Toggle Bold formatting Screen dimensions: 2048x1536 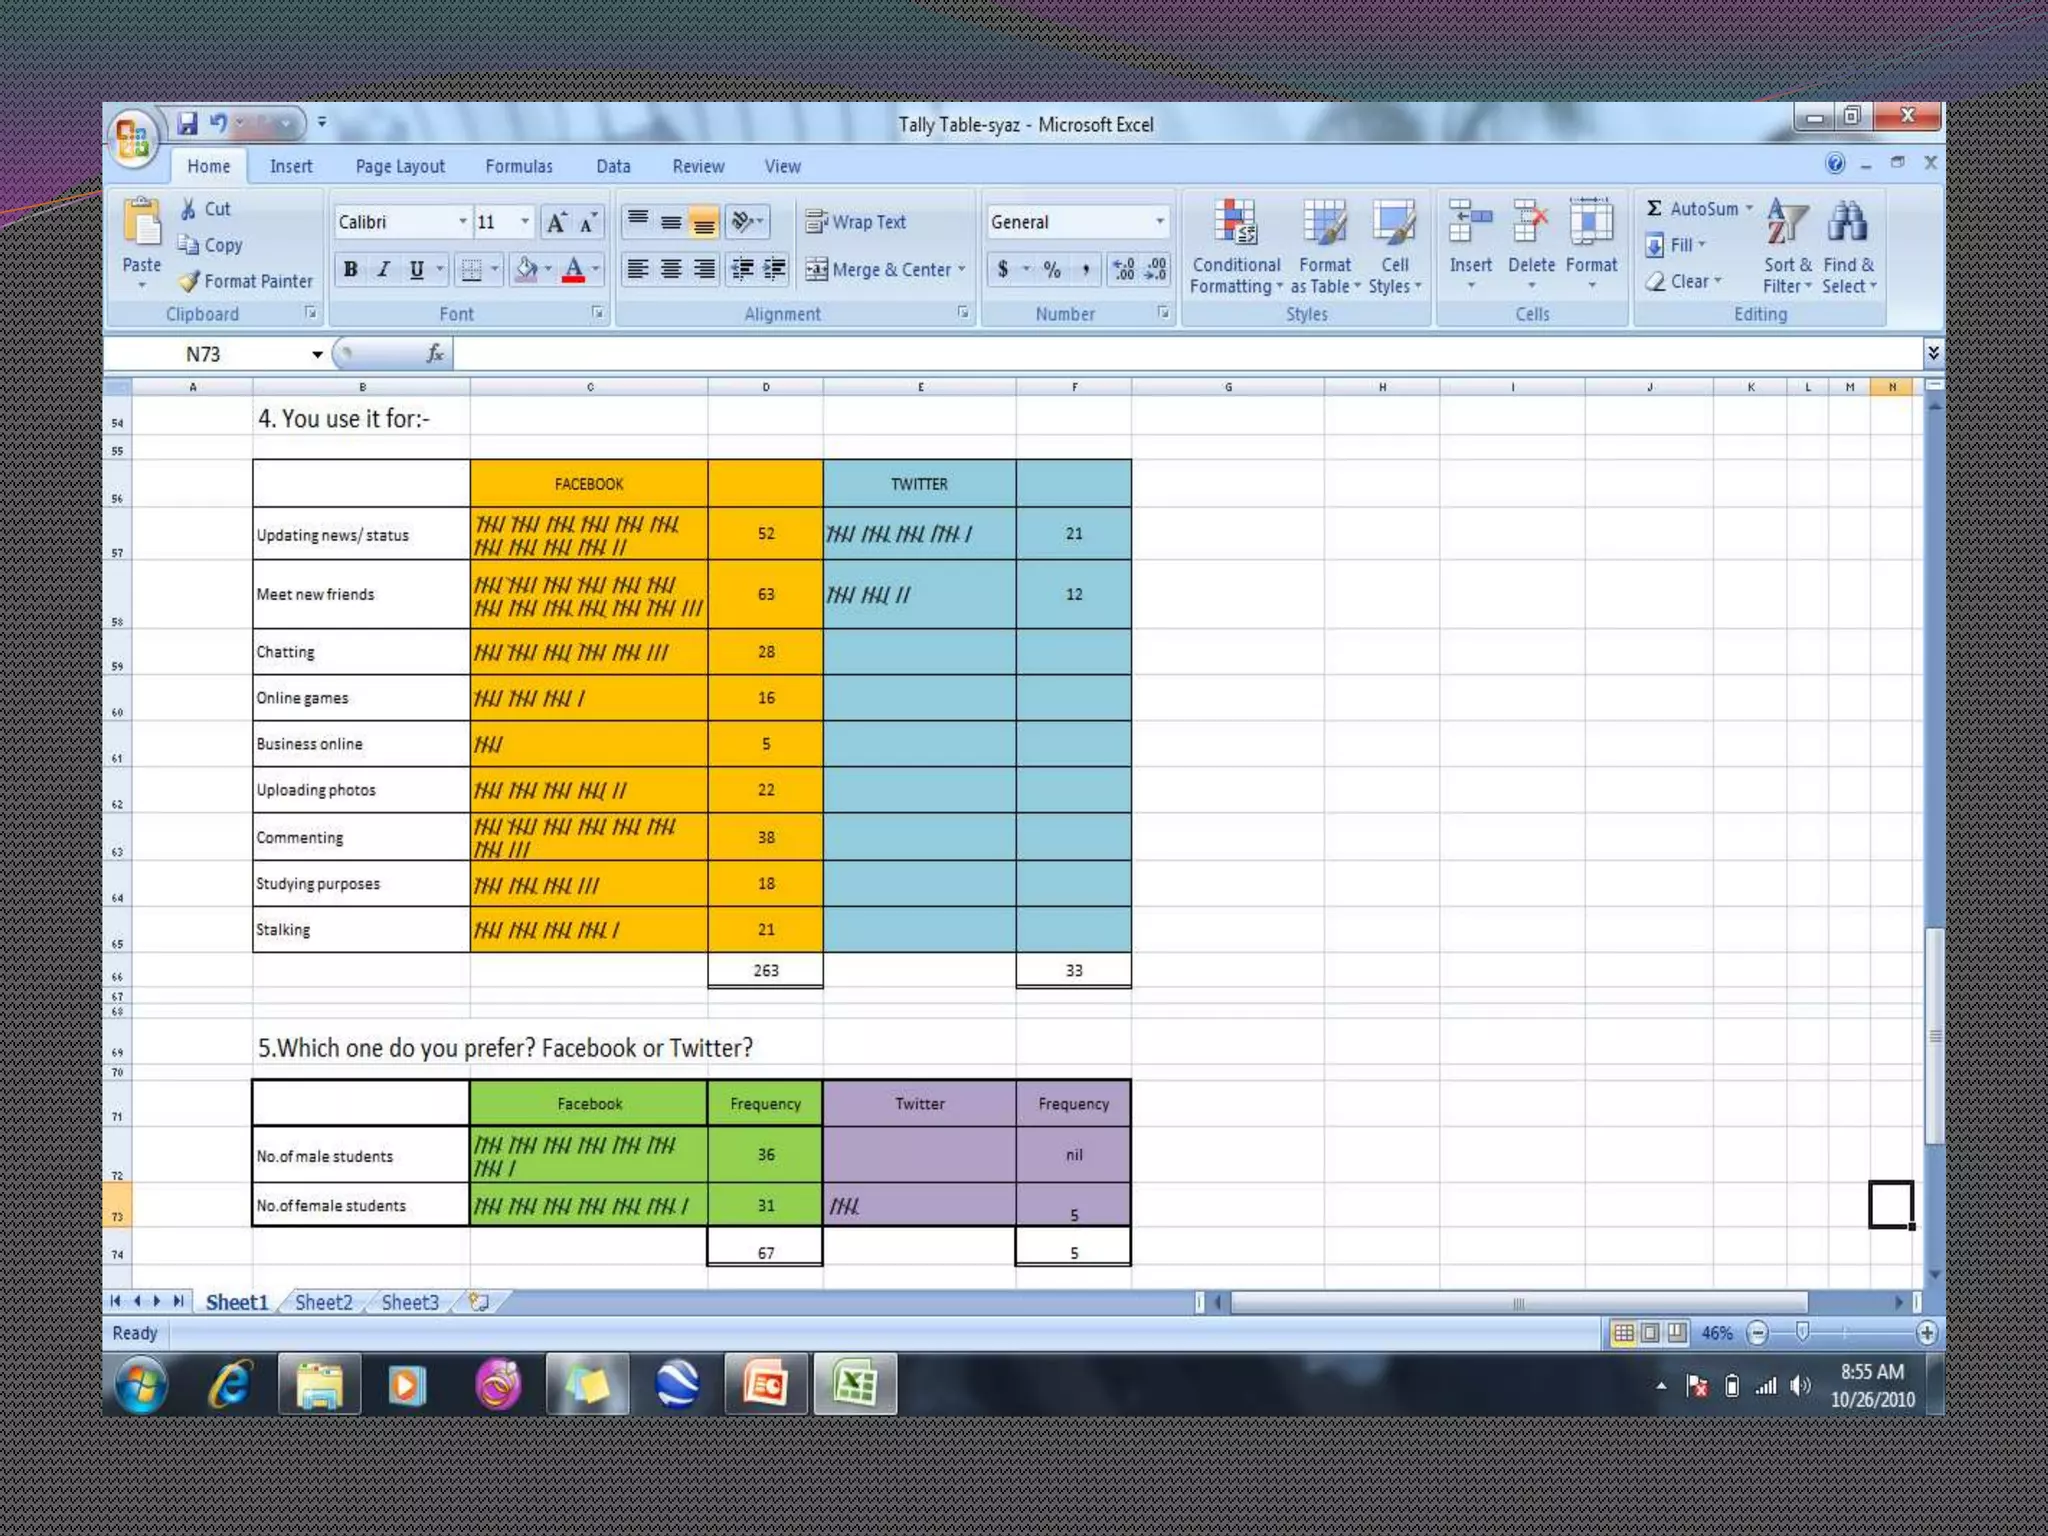coord(351,270)
